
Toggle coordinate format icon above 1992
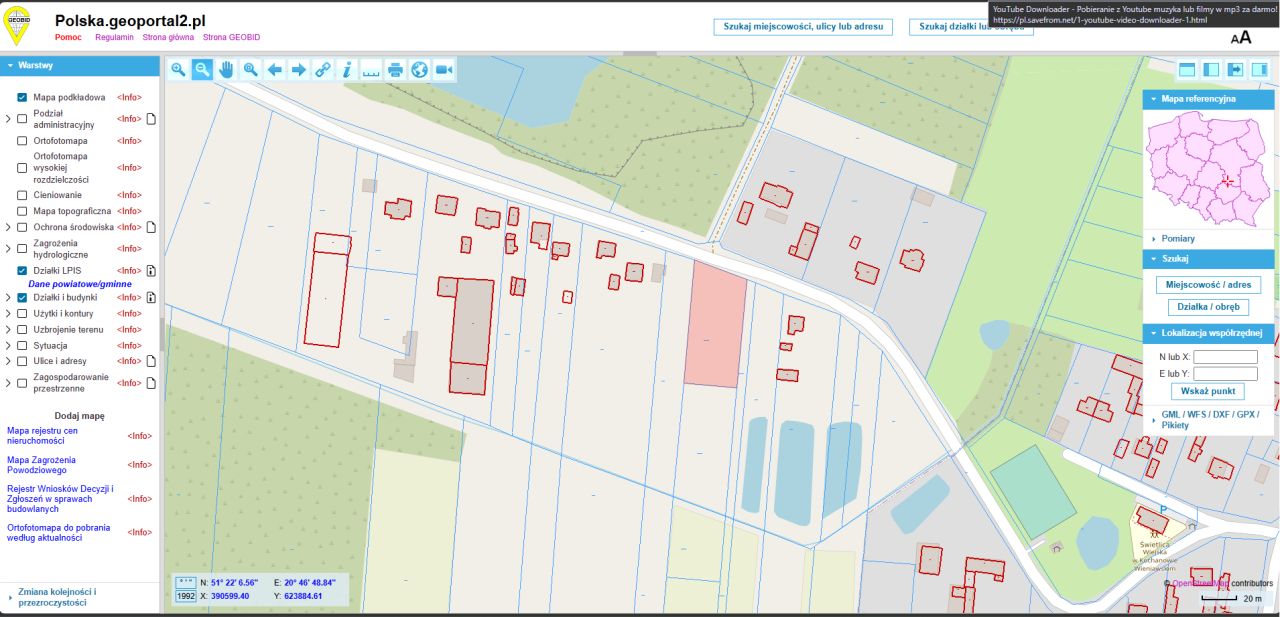click(x=186, y=582)
